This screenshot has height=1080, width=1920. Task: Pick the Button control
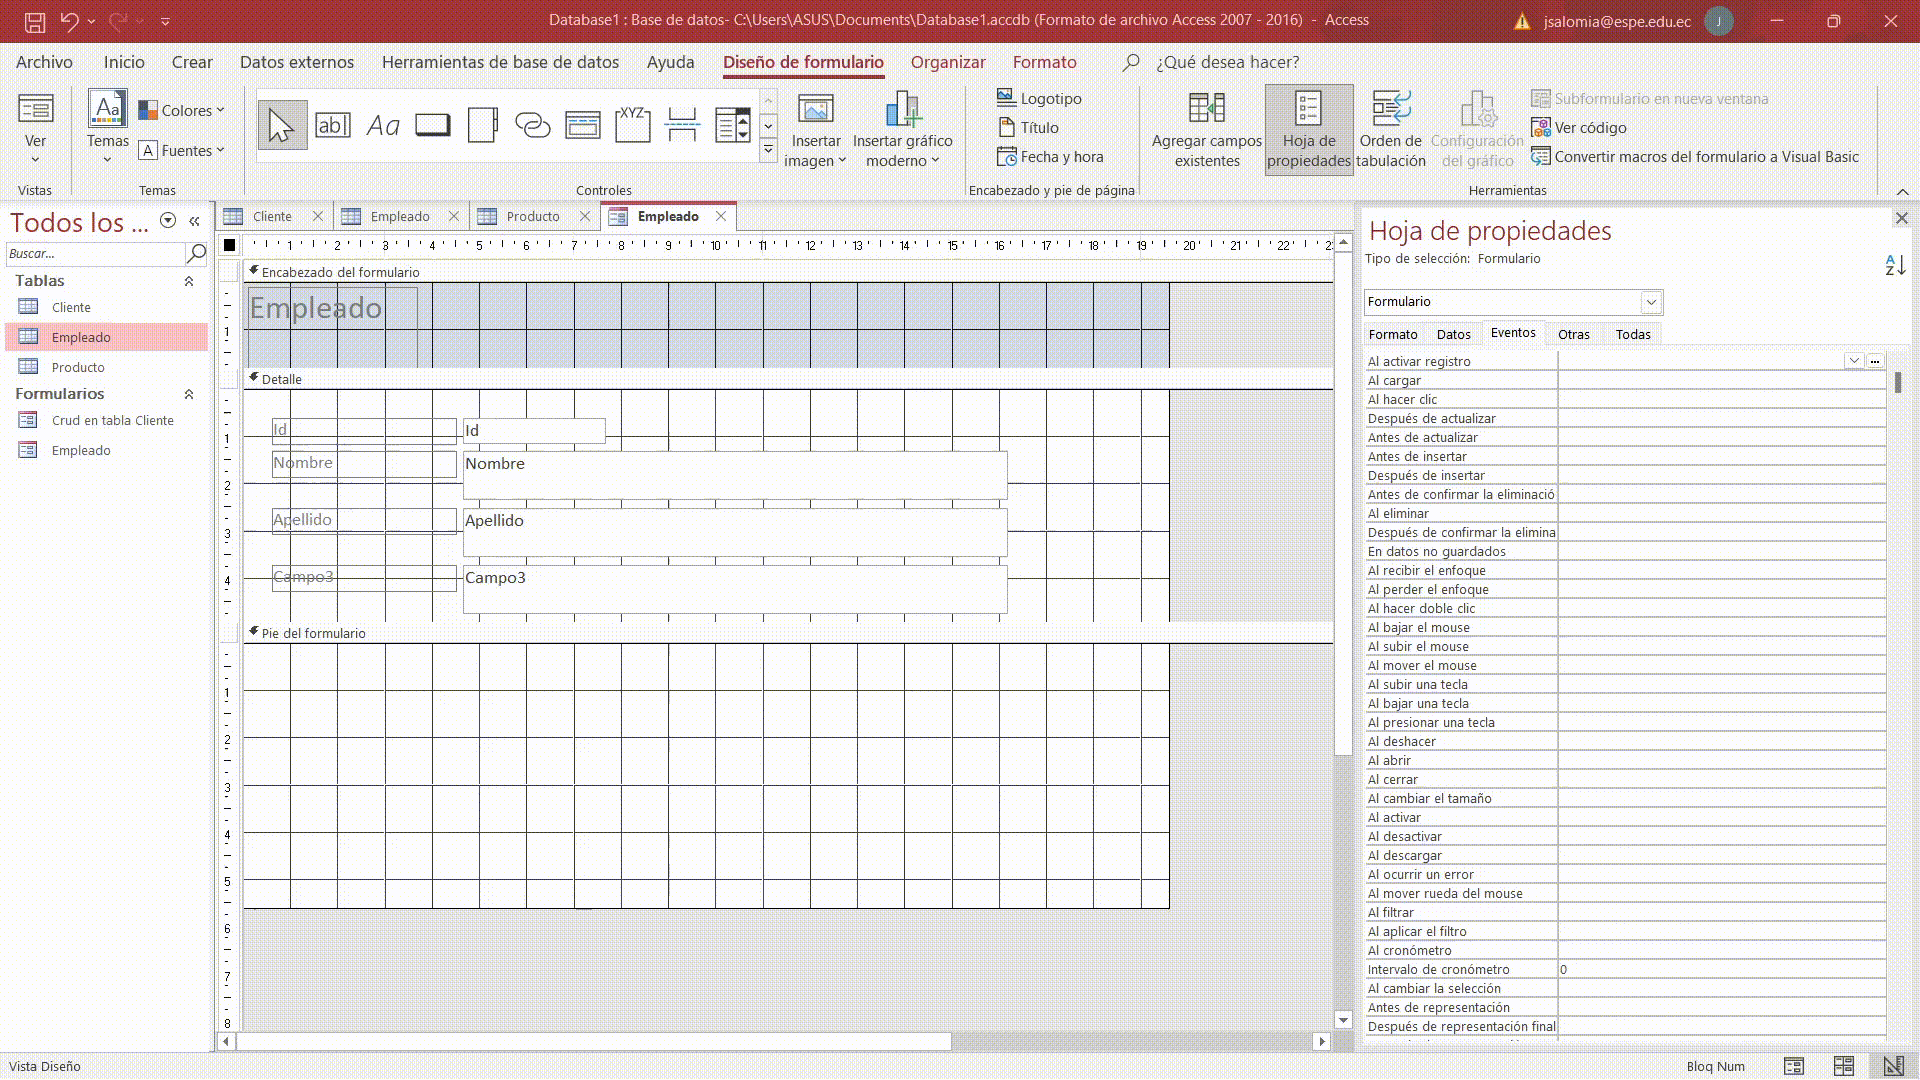pos(433,125)
